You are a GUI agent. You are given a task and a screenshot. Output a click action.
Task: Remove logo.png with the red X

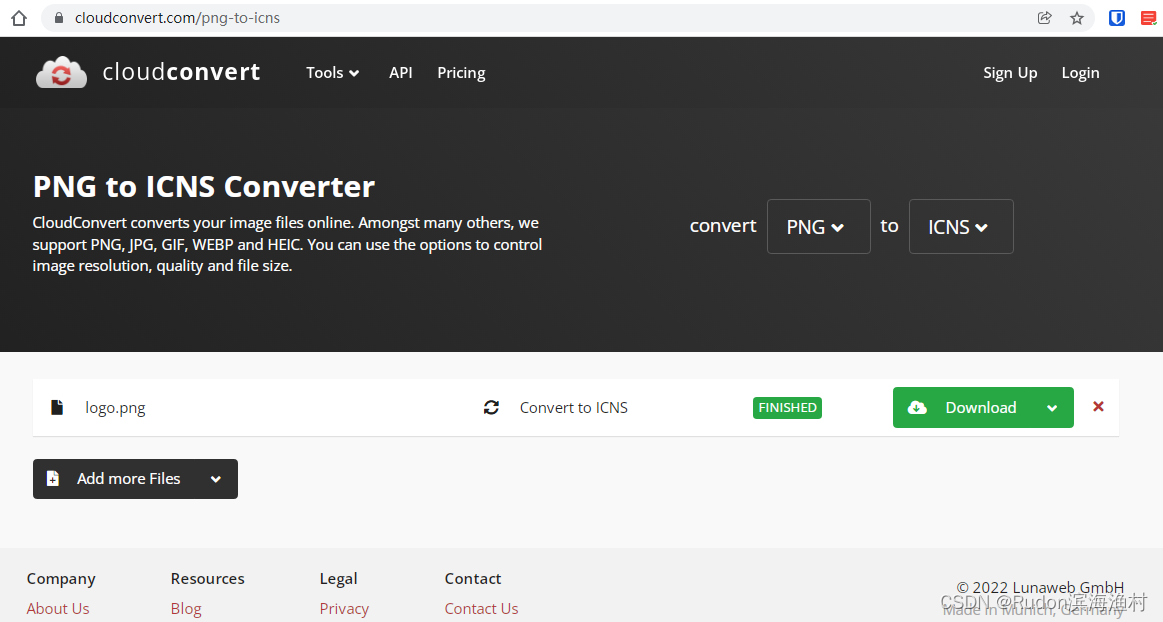click(1098, 406)
